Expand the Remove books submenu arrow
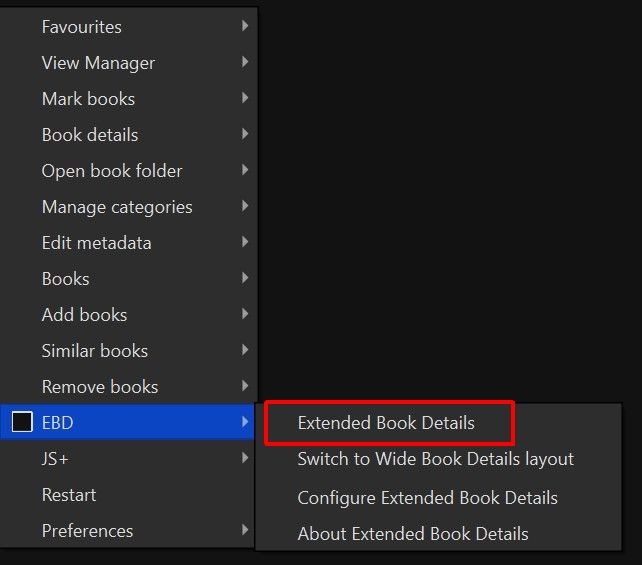Viewport: 642px width, 565px height. click(x=245, y=387)
